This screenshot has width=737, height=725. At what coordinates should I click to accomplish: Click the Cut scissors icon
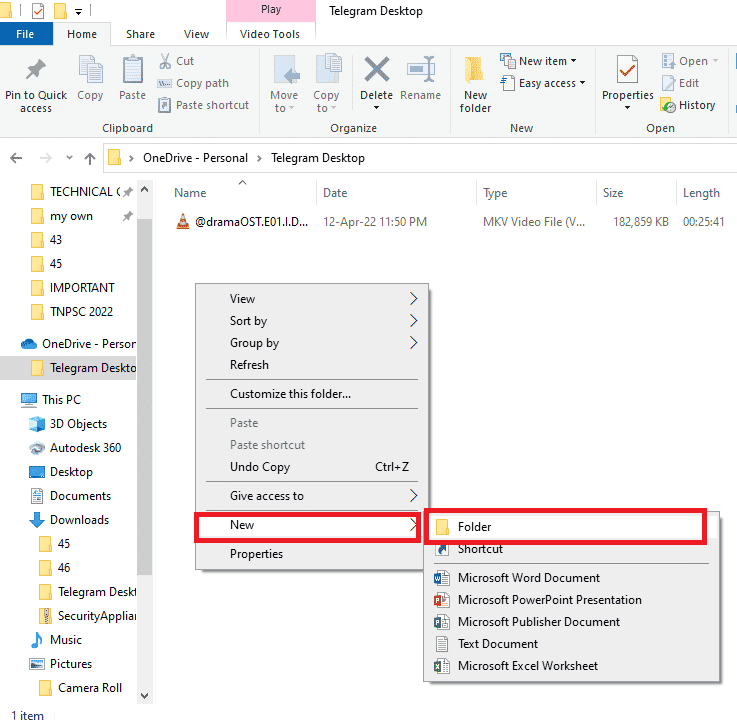tap(165, 61)
